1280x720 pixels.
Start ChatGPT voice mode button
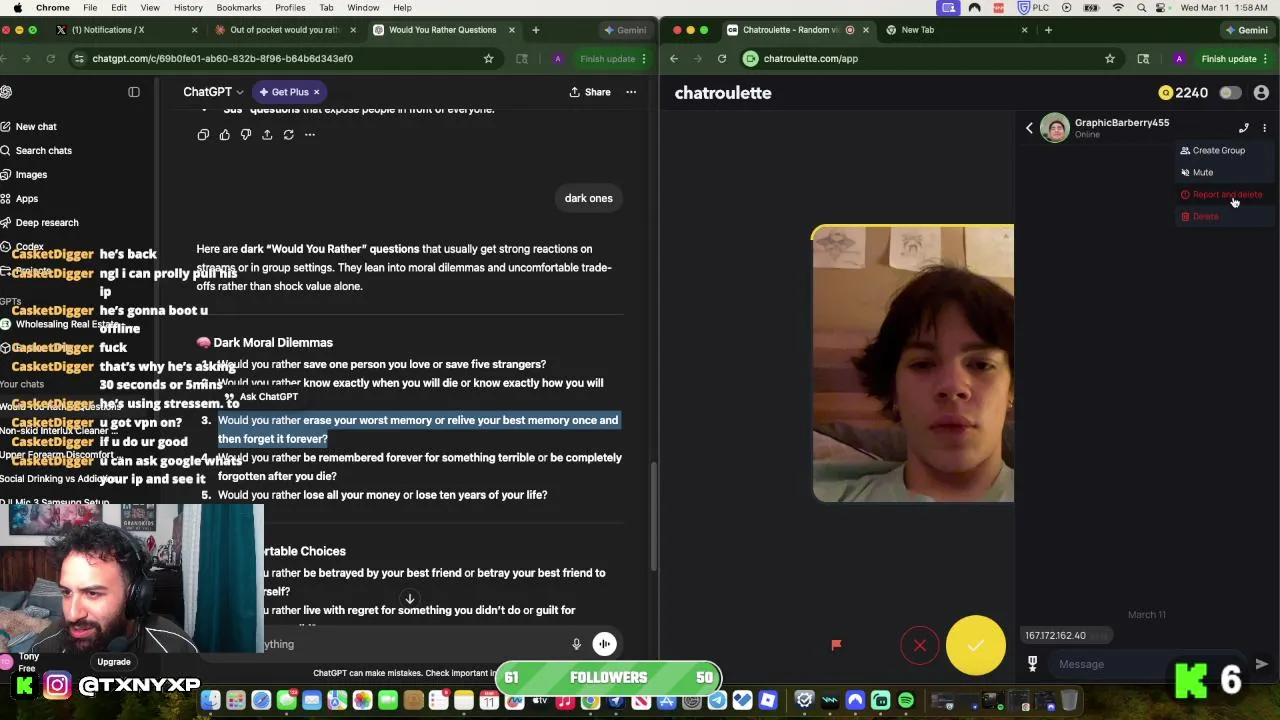[604, 644]
